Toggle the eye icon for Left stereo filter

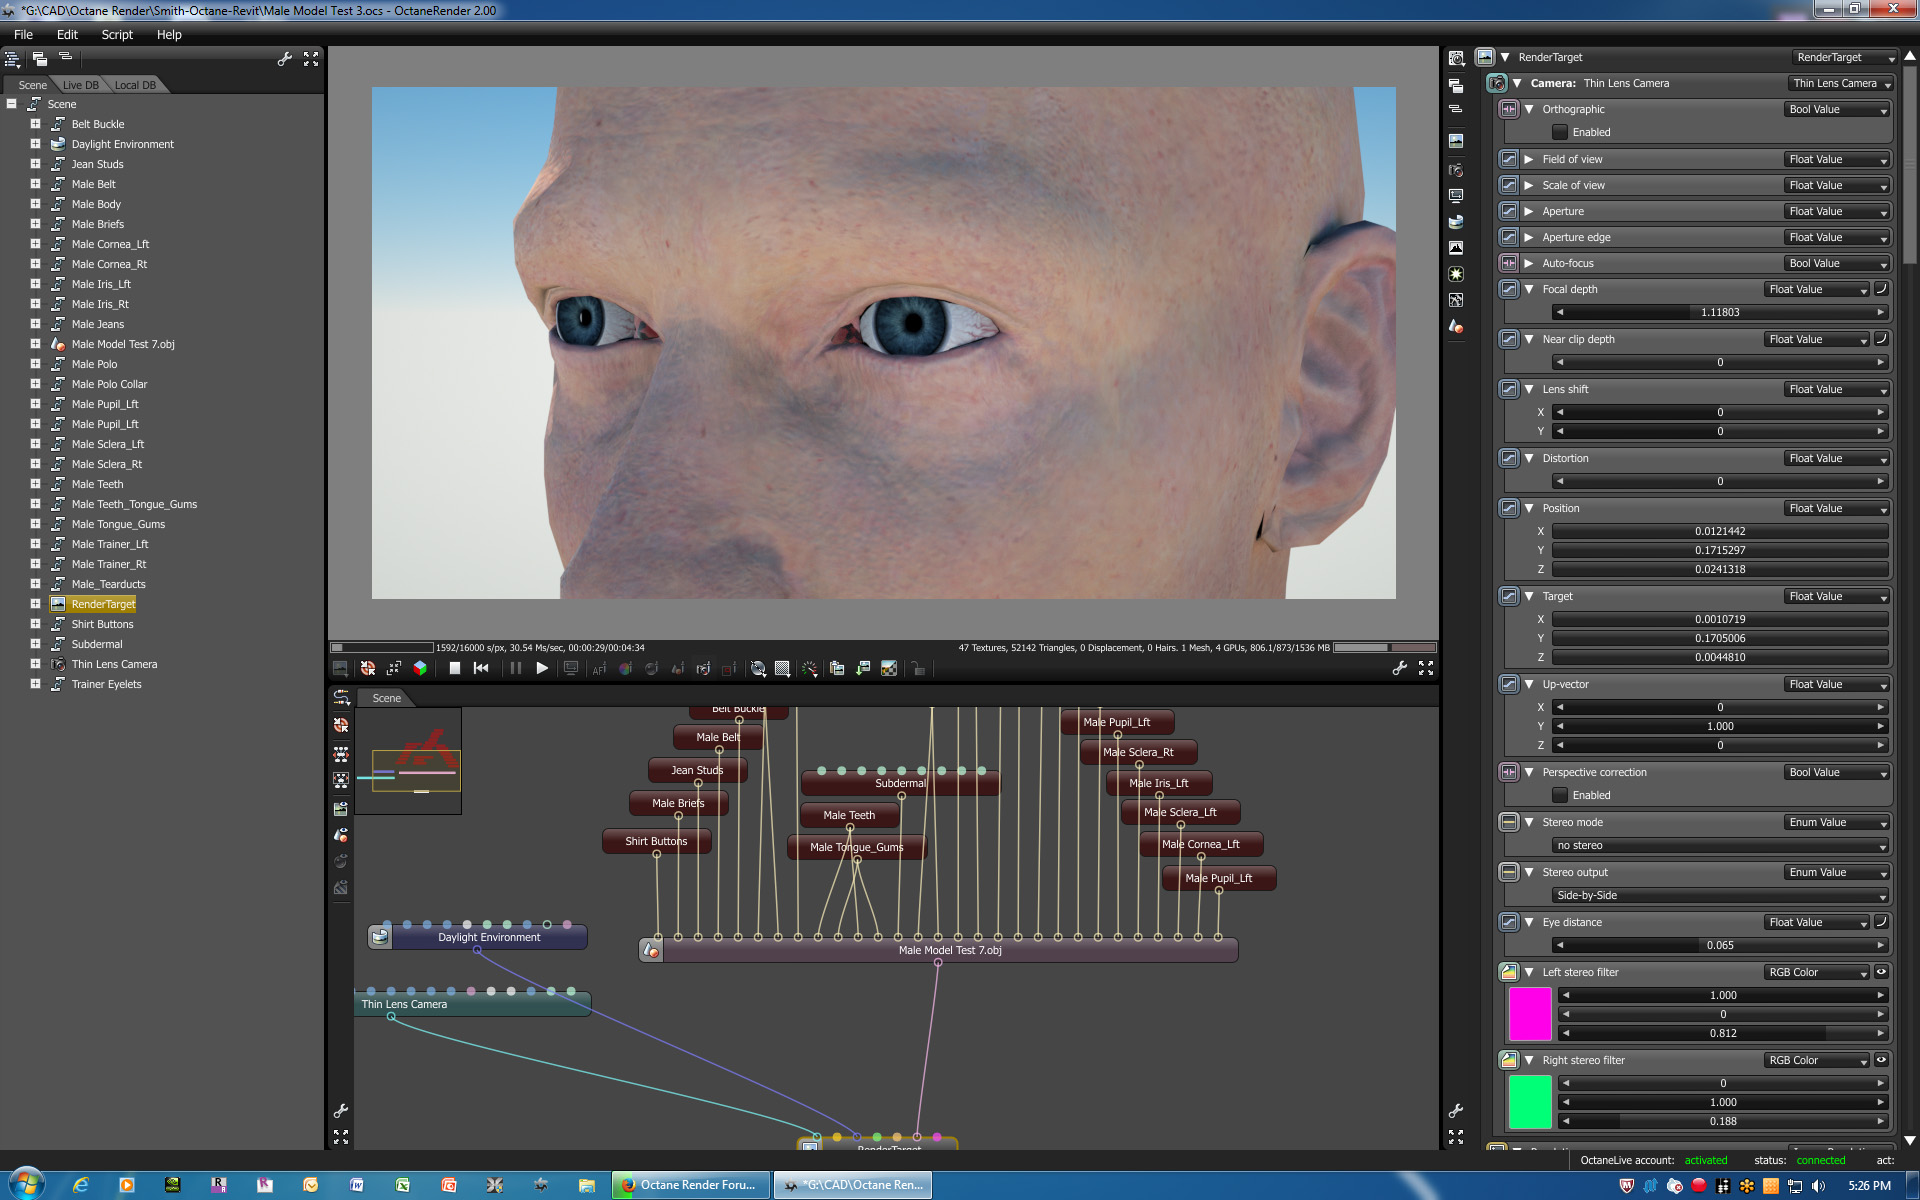[x=1881, y=972]
